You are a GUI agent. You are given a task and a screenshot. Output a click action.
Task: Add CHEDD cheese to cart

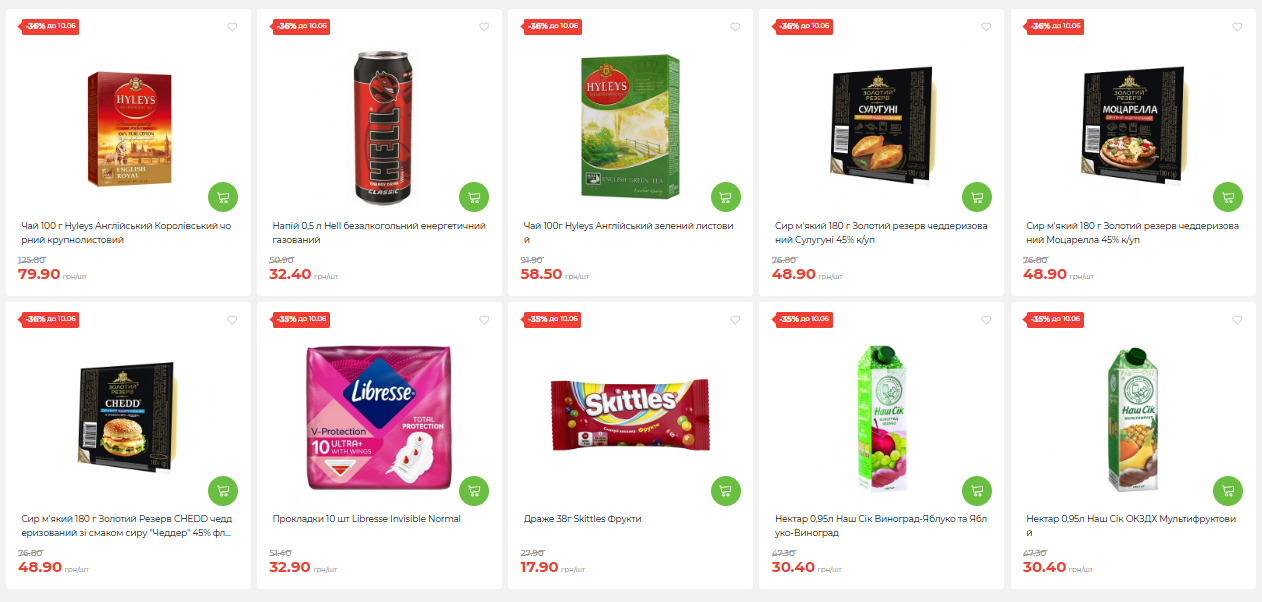coord(223,491)
